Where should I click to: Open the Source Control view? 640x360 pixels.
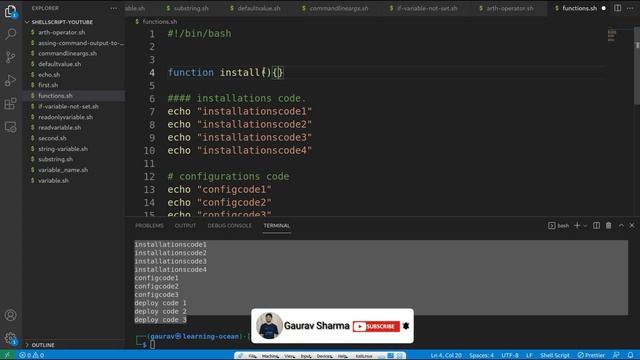[x=11, y=57]
